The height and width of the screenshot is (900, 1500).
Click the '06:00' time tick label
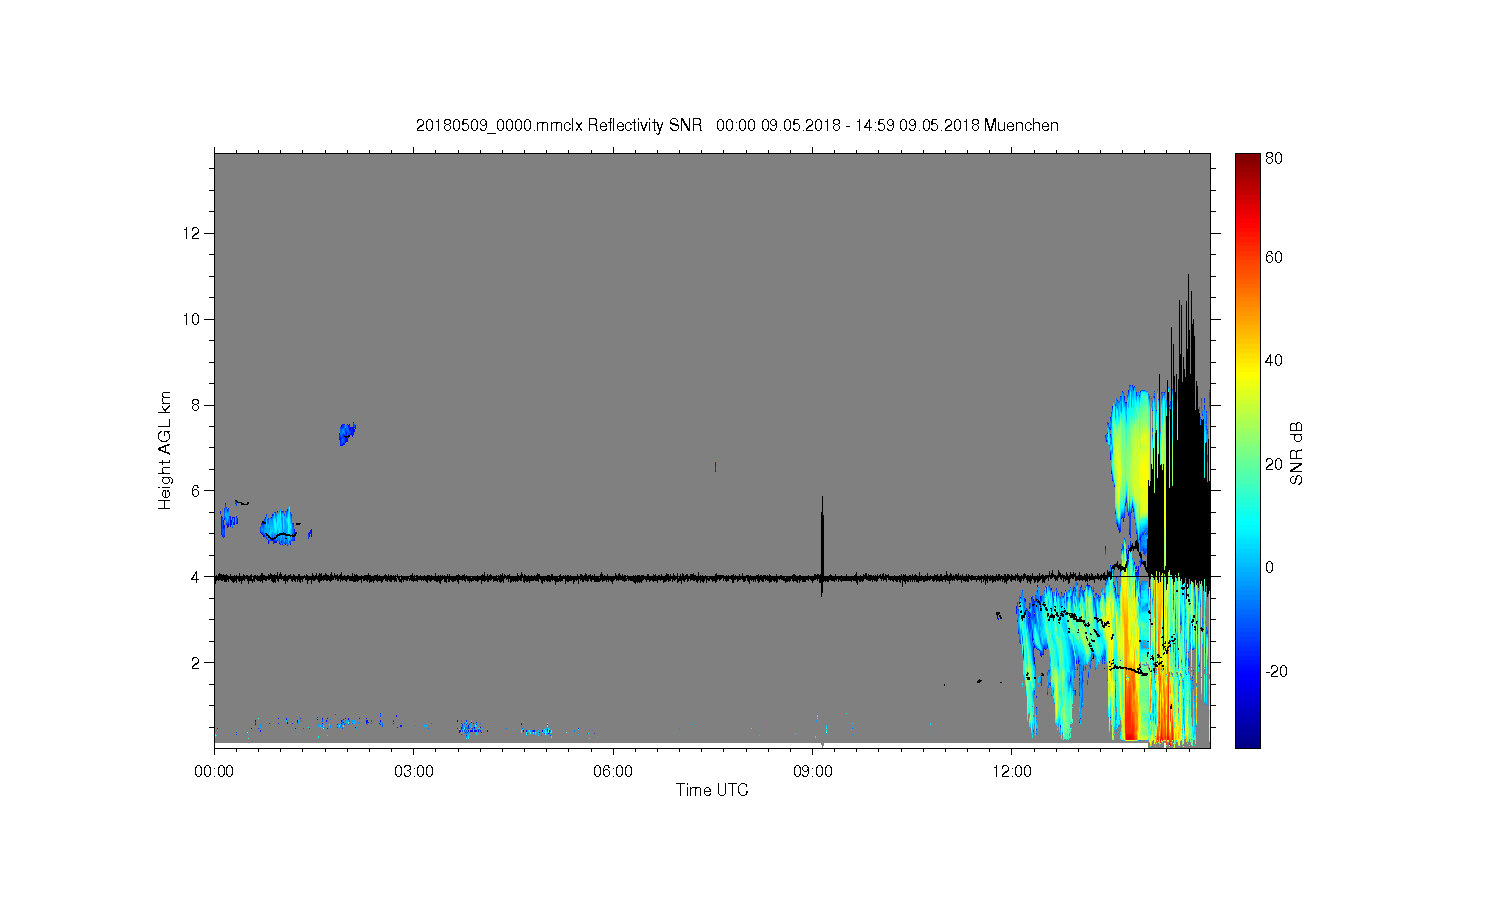[x=613, y=771]
